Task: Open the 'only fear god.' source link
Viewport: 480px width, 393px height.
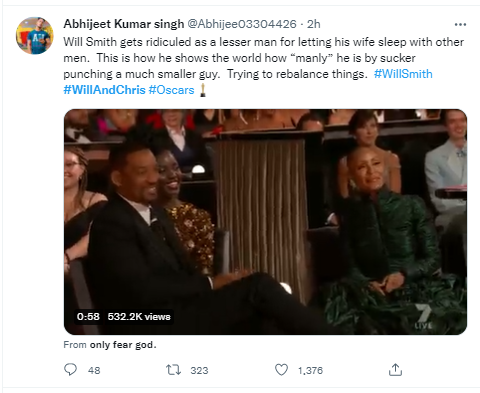Action: click(123, 345)
